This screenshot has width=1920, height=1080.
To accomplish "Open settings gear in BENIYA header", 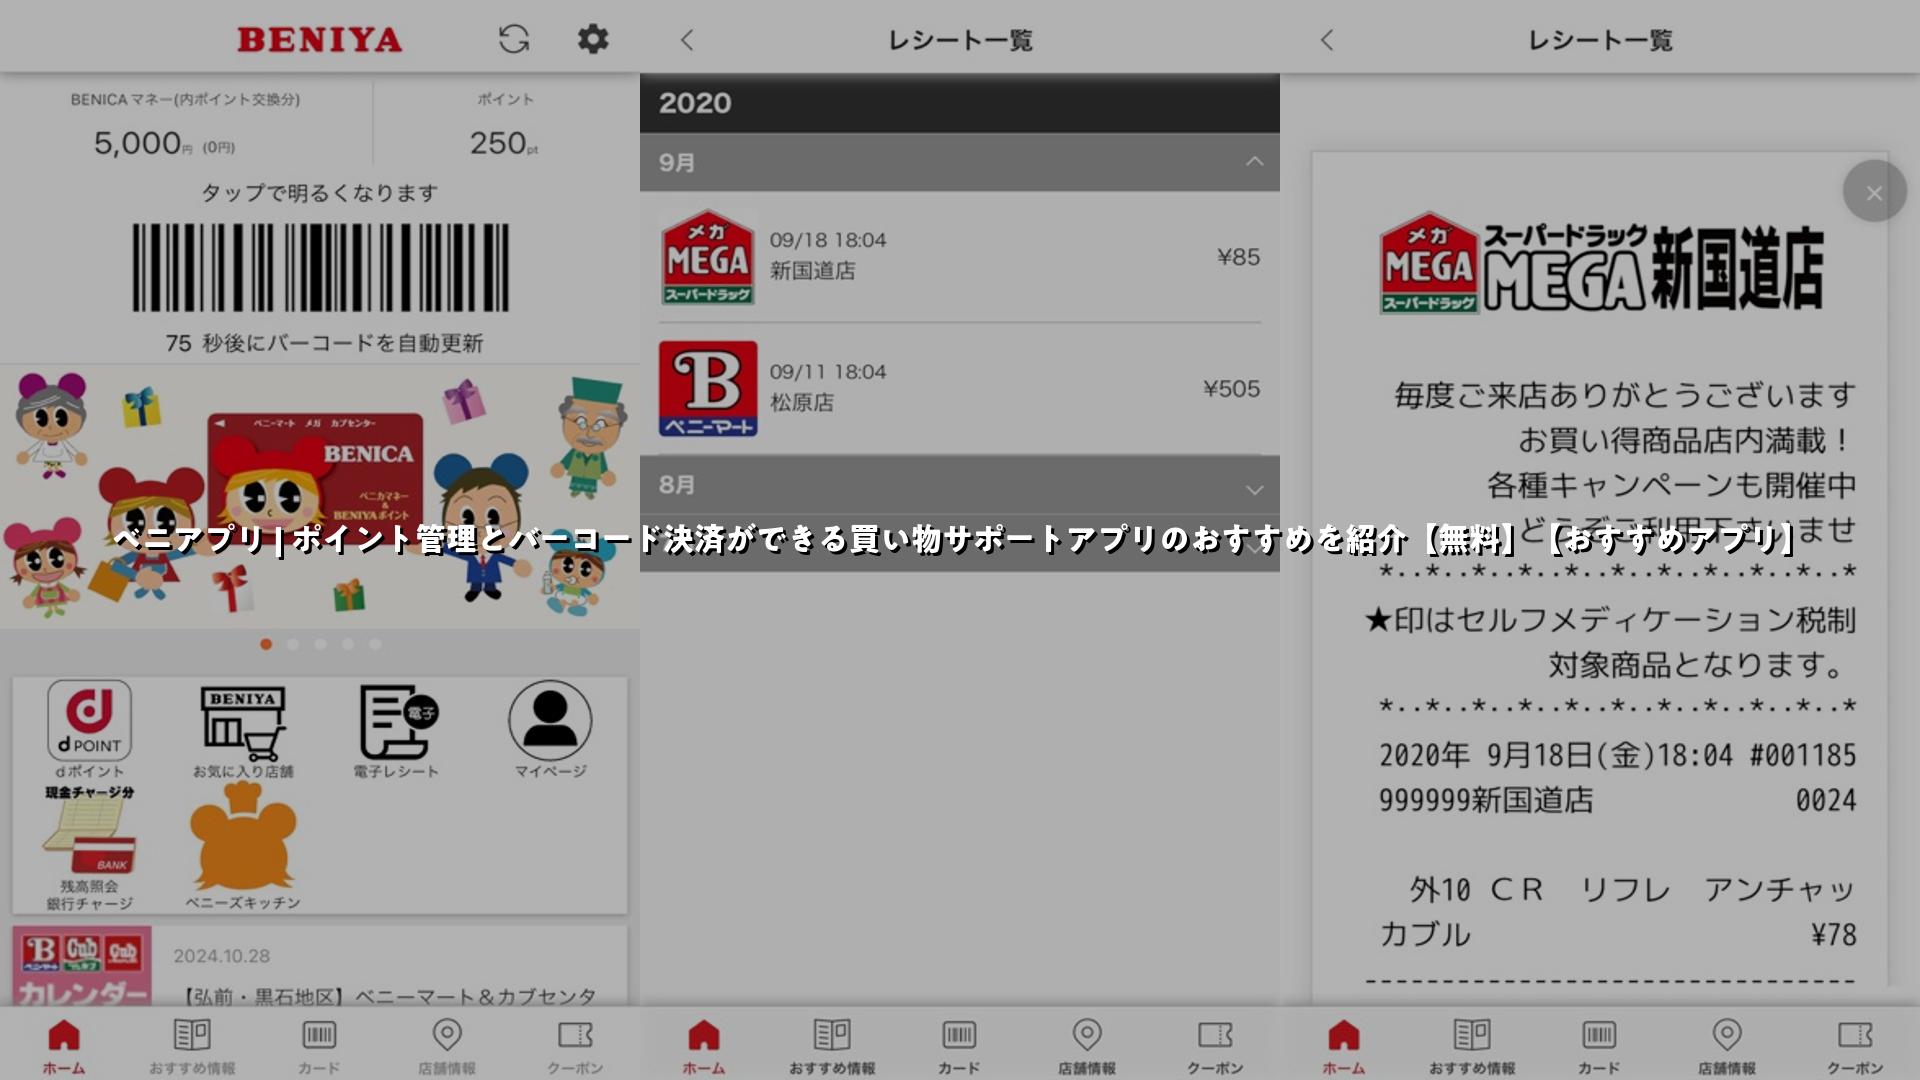I will 593,39.
